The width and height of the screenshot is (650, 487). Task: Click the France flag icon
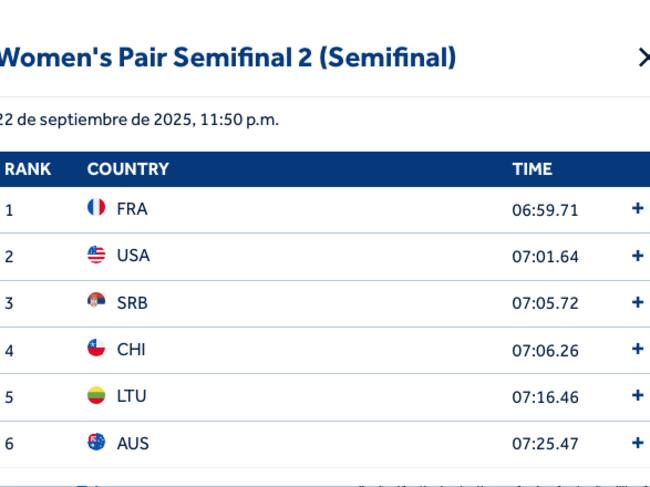coord(96,207)
